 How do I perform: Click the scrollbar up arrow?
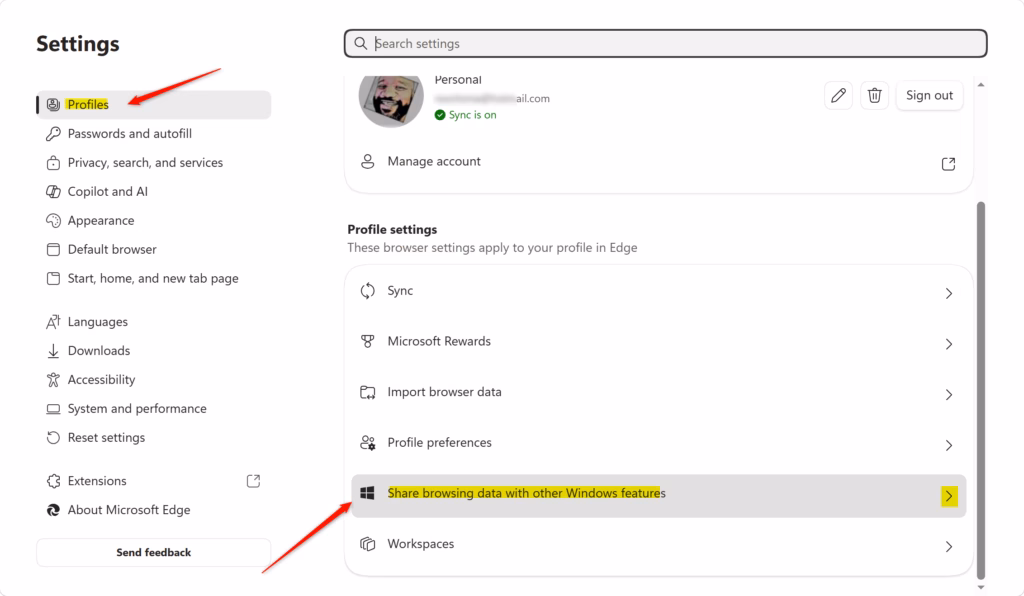click(x=980, y=85)
